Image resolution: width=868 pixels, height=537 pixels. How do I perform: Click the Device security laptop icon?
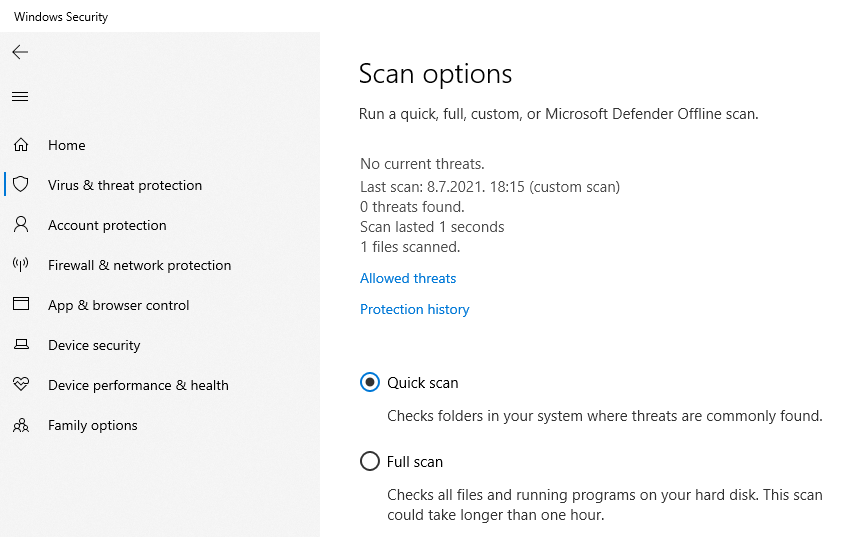(21, 345)
